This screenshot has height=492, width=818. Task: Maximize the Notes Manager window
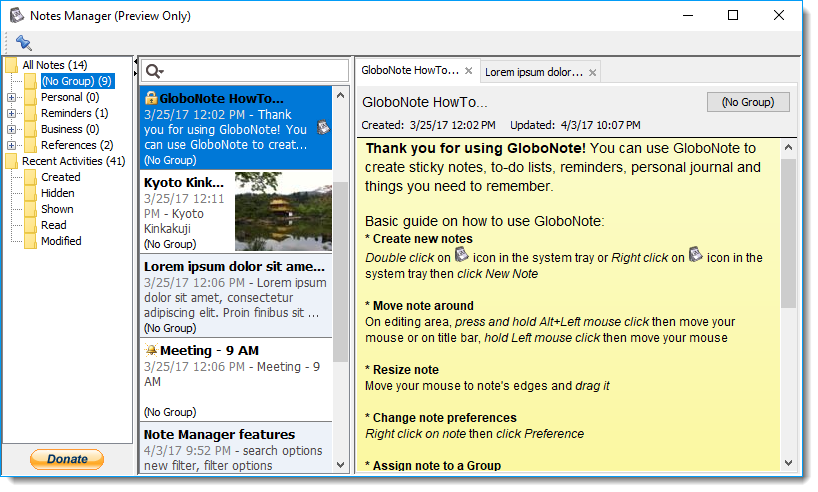point(732,15)
